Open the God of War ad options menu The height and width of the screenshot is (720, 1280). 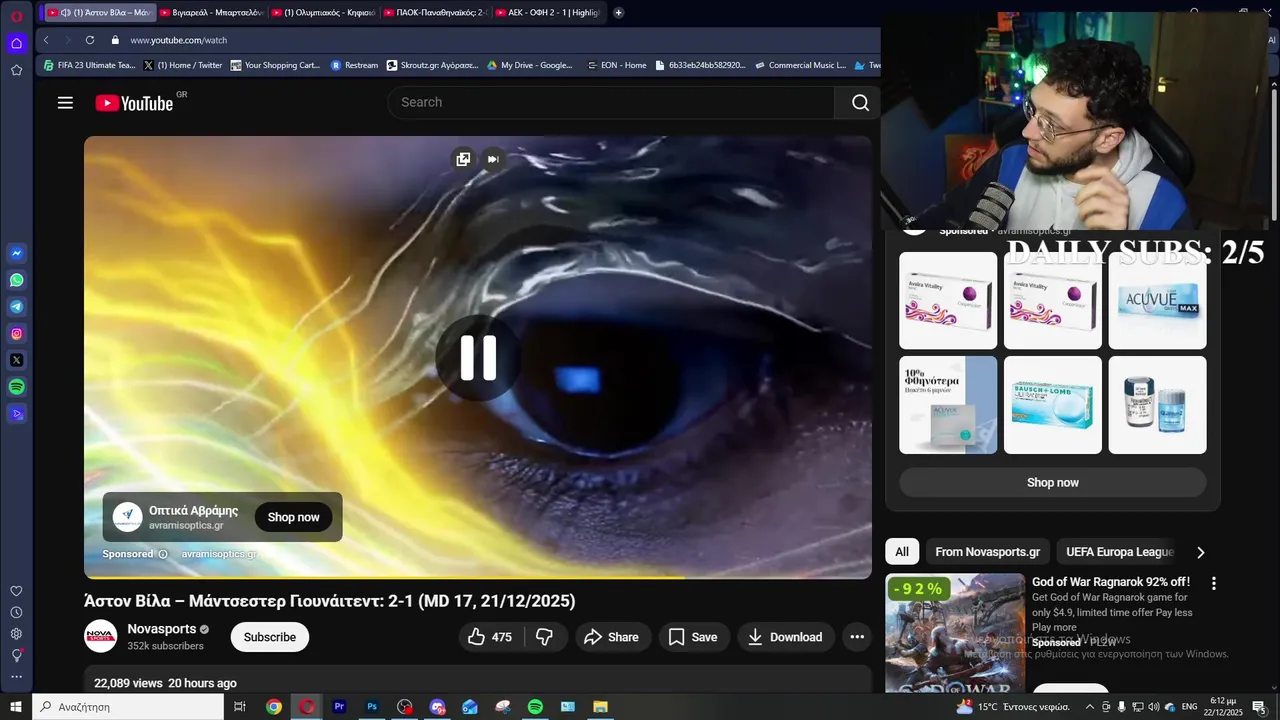point(1214,583)
